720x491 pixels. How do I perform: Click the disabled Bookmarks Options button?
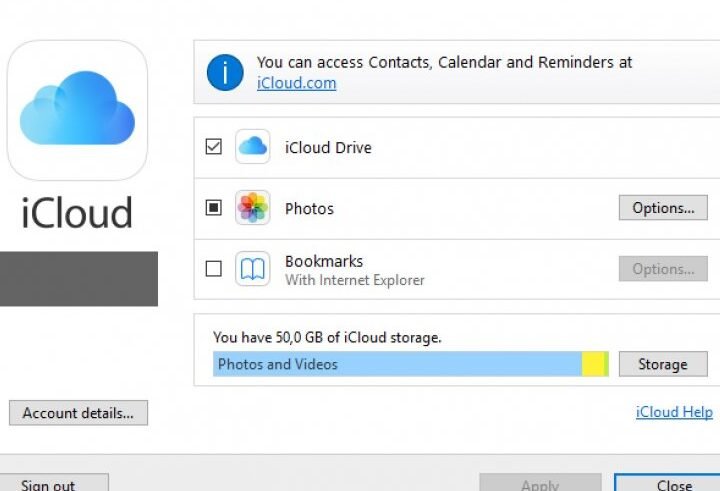663,269
